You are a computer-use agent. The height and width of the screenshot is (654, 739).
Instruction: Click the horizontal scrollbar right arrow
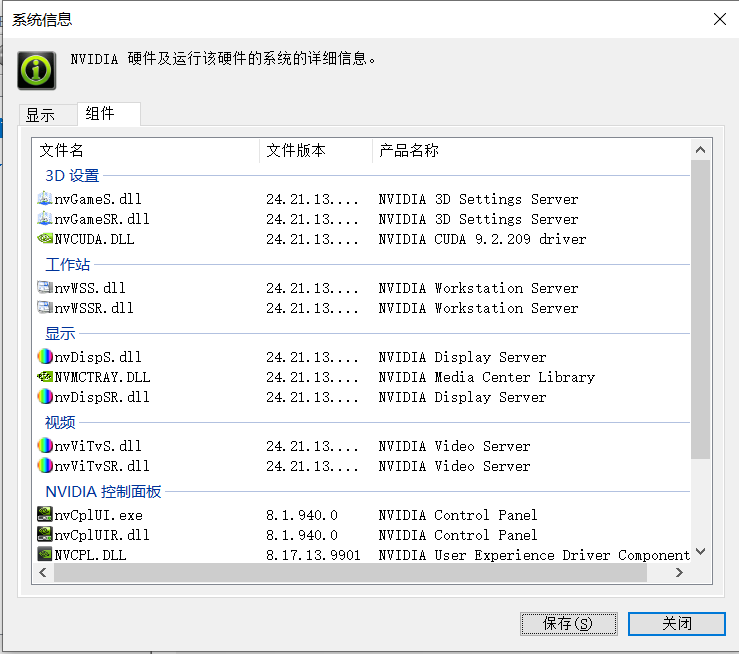pos(679,572)
